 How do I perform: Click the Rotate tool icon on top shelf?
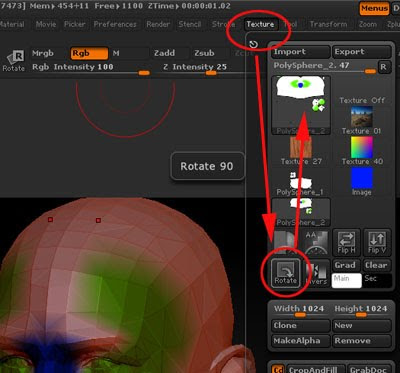tap(14, 60)
